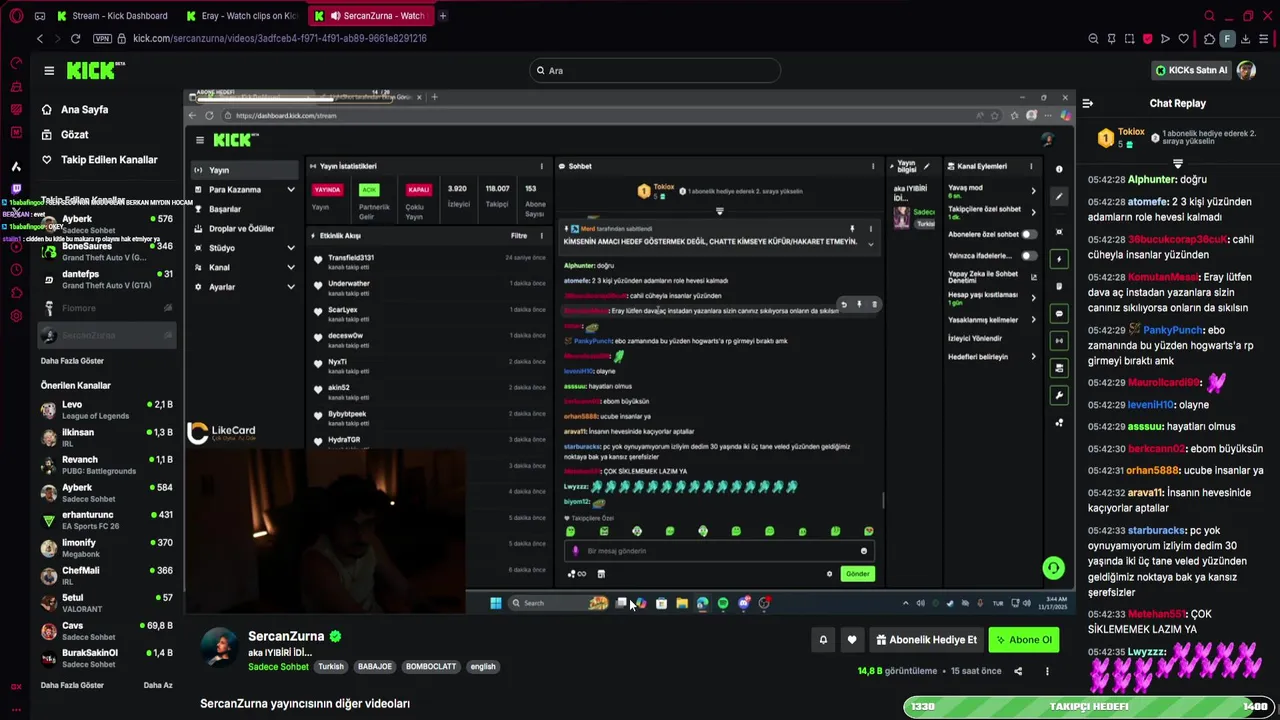Toggle Abonelere özel sohbet switch in video
The image size is (1280, 720).
coord(1028,234)
